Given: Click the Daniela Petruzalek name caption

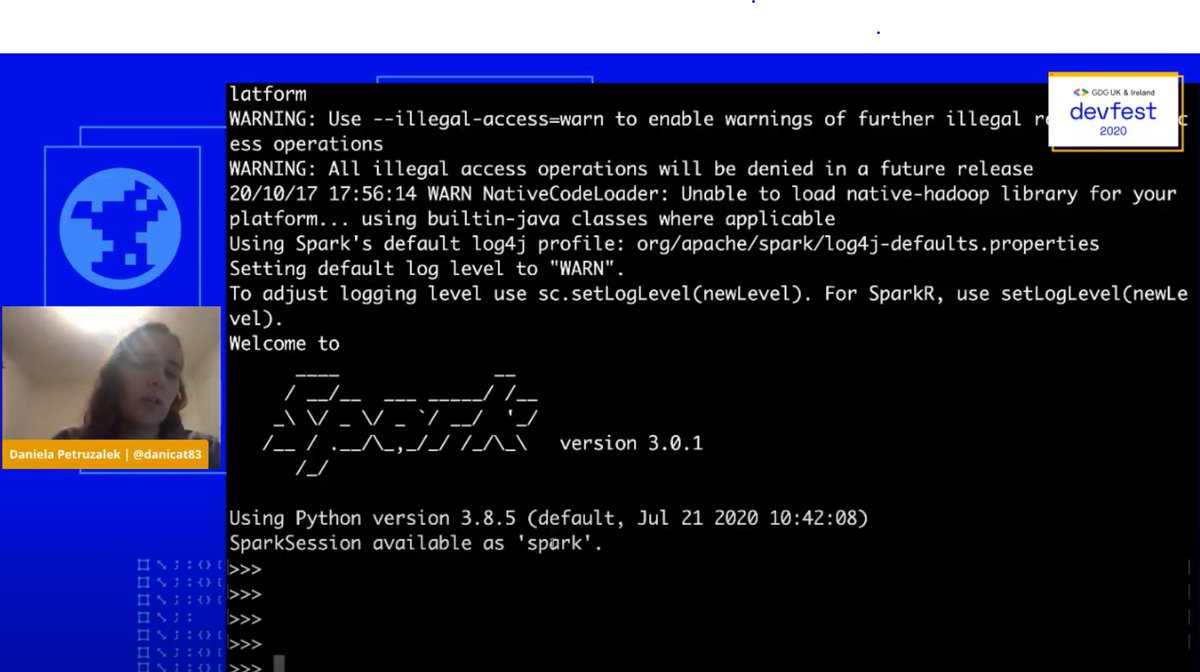Looking at the screenshot, I should pyautogui.click(x=105, y=453).
